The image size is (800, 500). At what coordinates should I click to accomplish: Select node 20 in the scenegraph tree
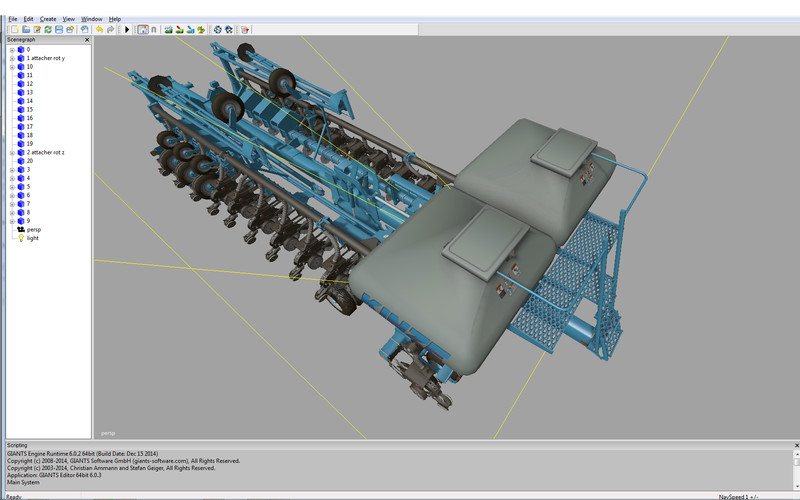click(30, 160)
